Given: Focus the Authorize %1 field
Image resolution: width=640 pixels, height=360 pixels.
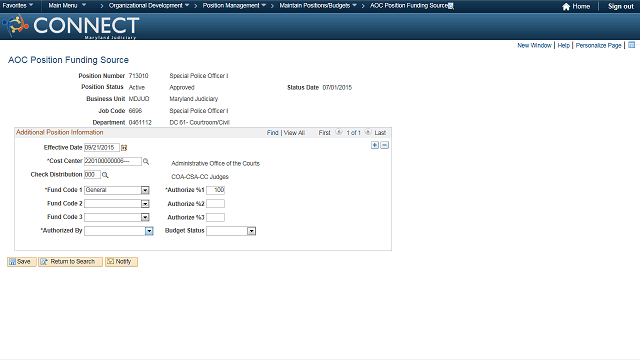Looking at the screenshot, I should [216, 190].
